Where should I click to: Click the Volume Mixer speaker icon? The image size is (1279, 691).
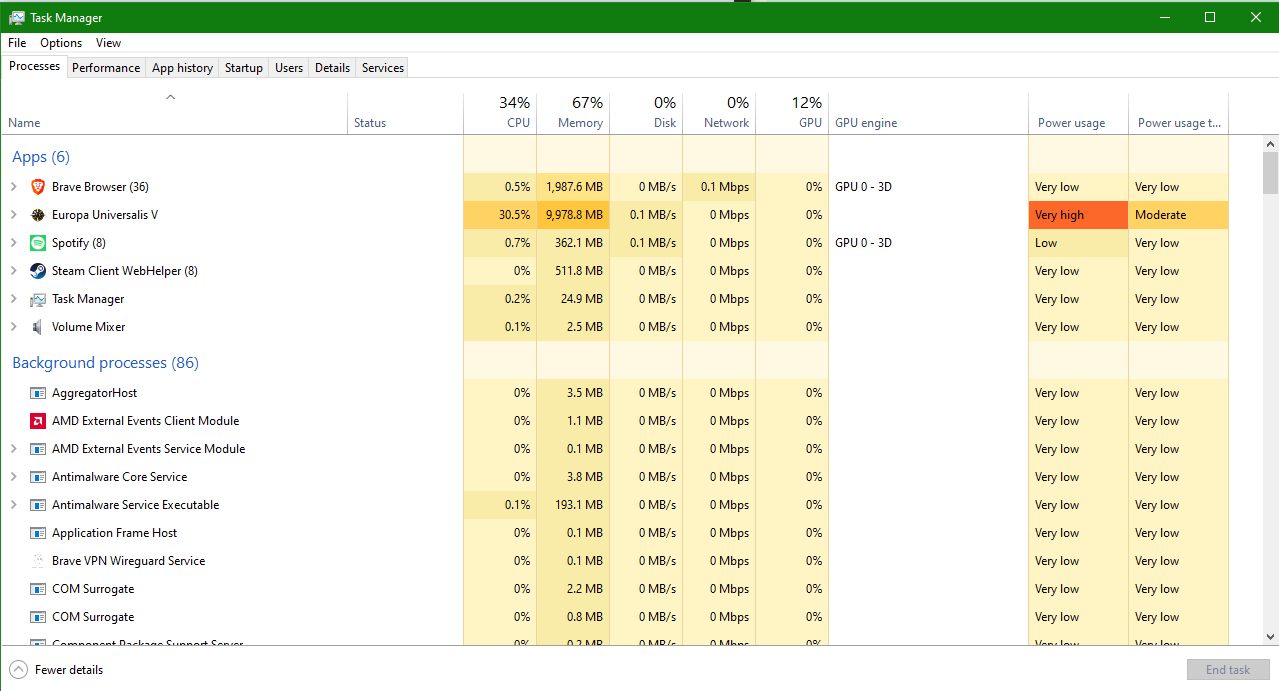click(x=38, y=327)
